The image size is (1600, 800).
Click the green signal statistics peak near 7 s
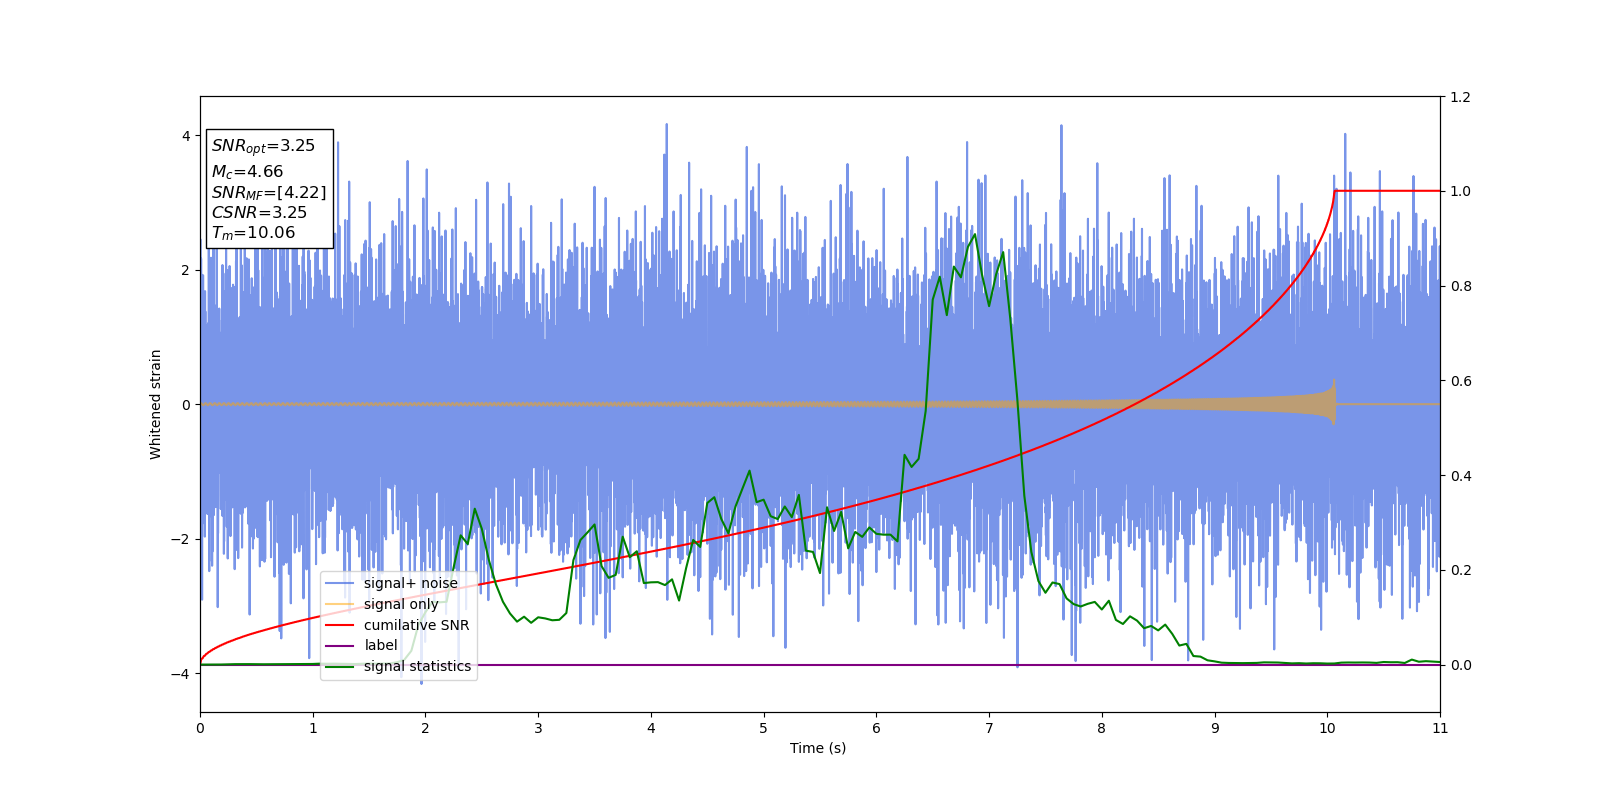(974, 236)
